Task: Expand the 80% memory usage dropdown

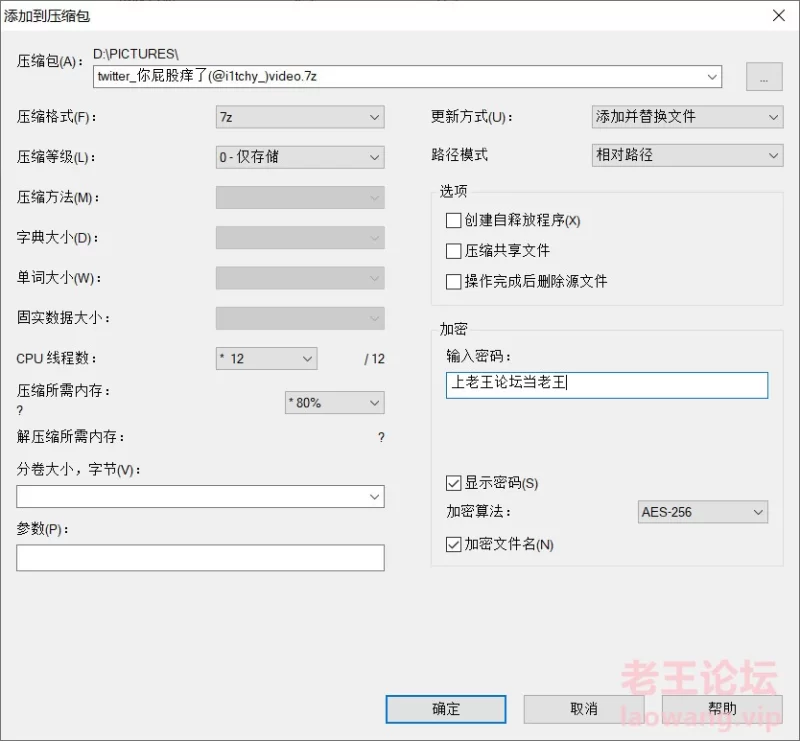Action: click(335, 403)
